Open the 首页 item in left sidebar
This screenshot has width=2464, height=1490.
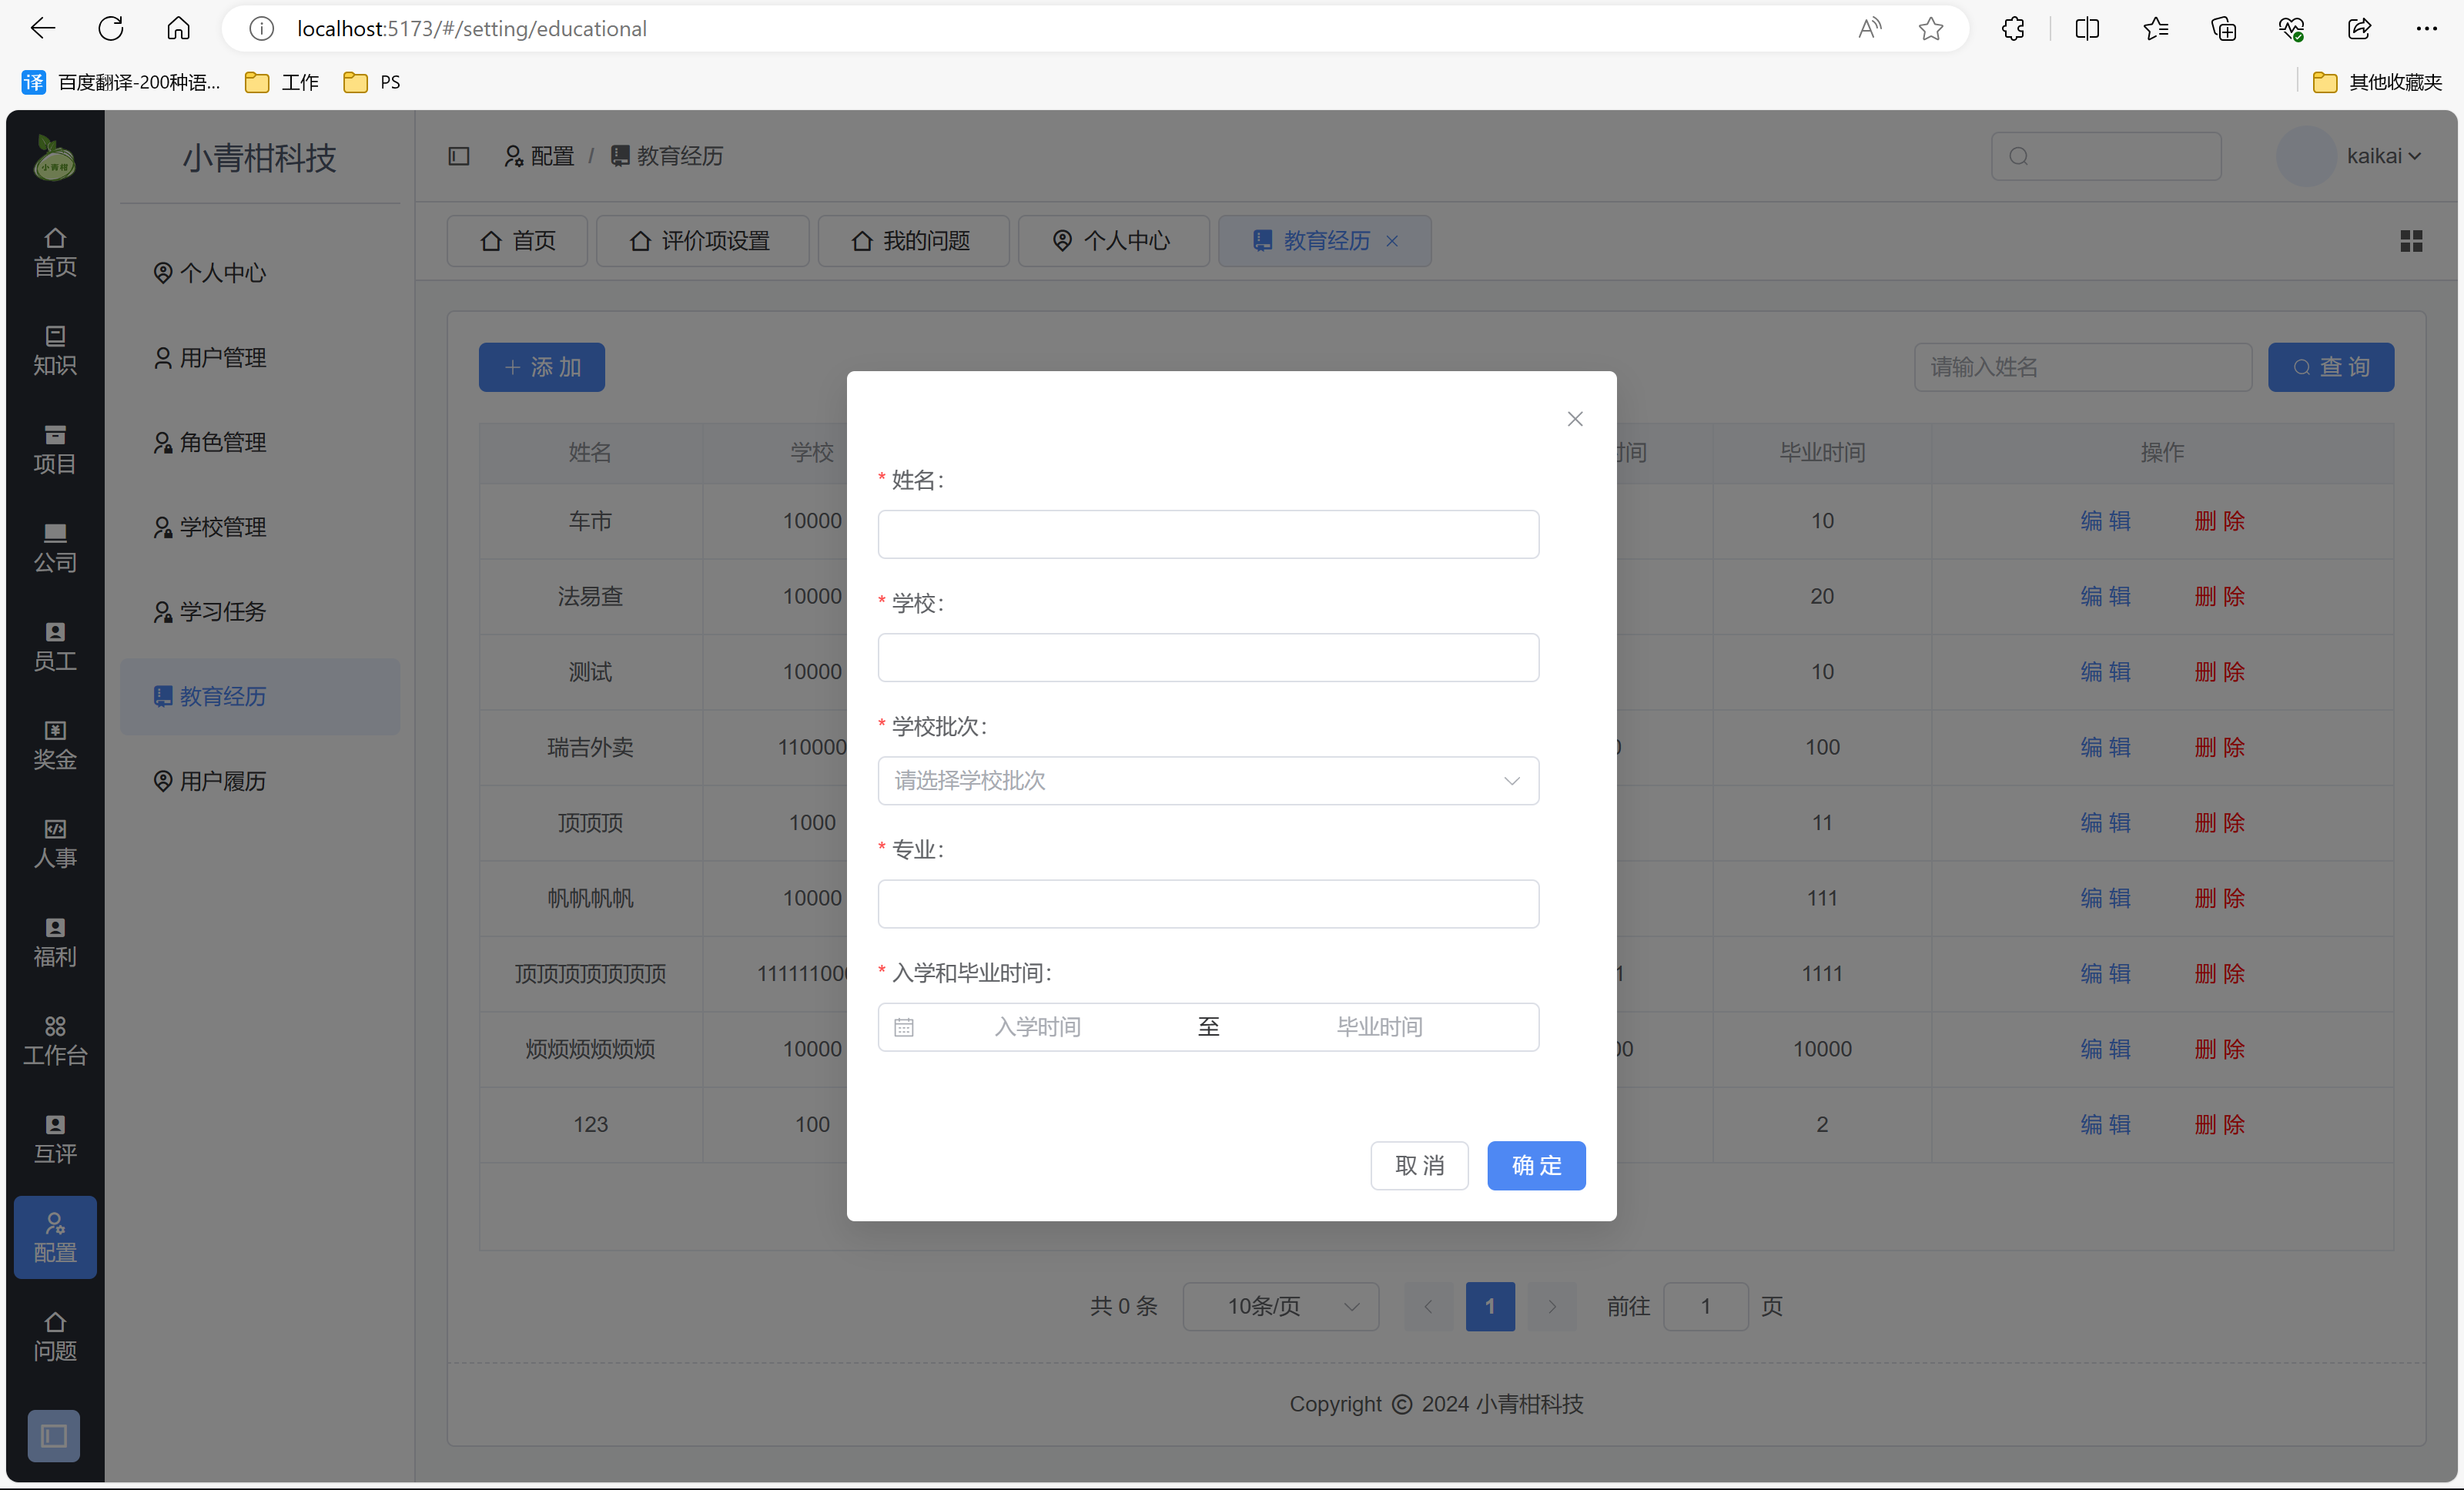pos(55,252)
